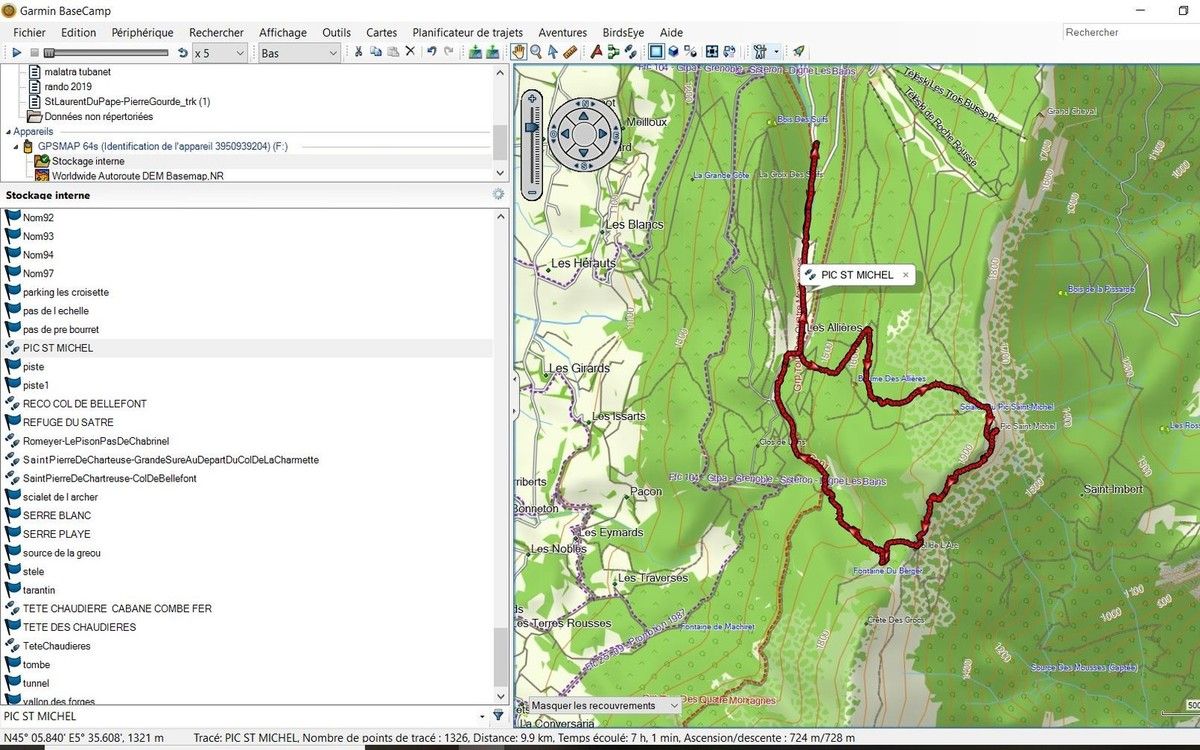The image size is (1200, 750).
Task: Open the BirdsEye menu
Action: (623, 32)
